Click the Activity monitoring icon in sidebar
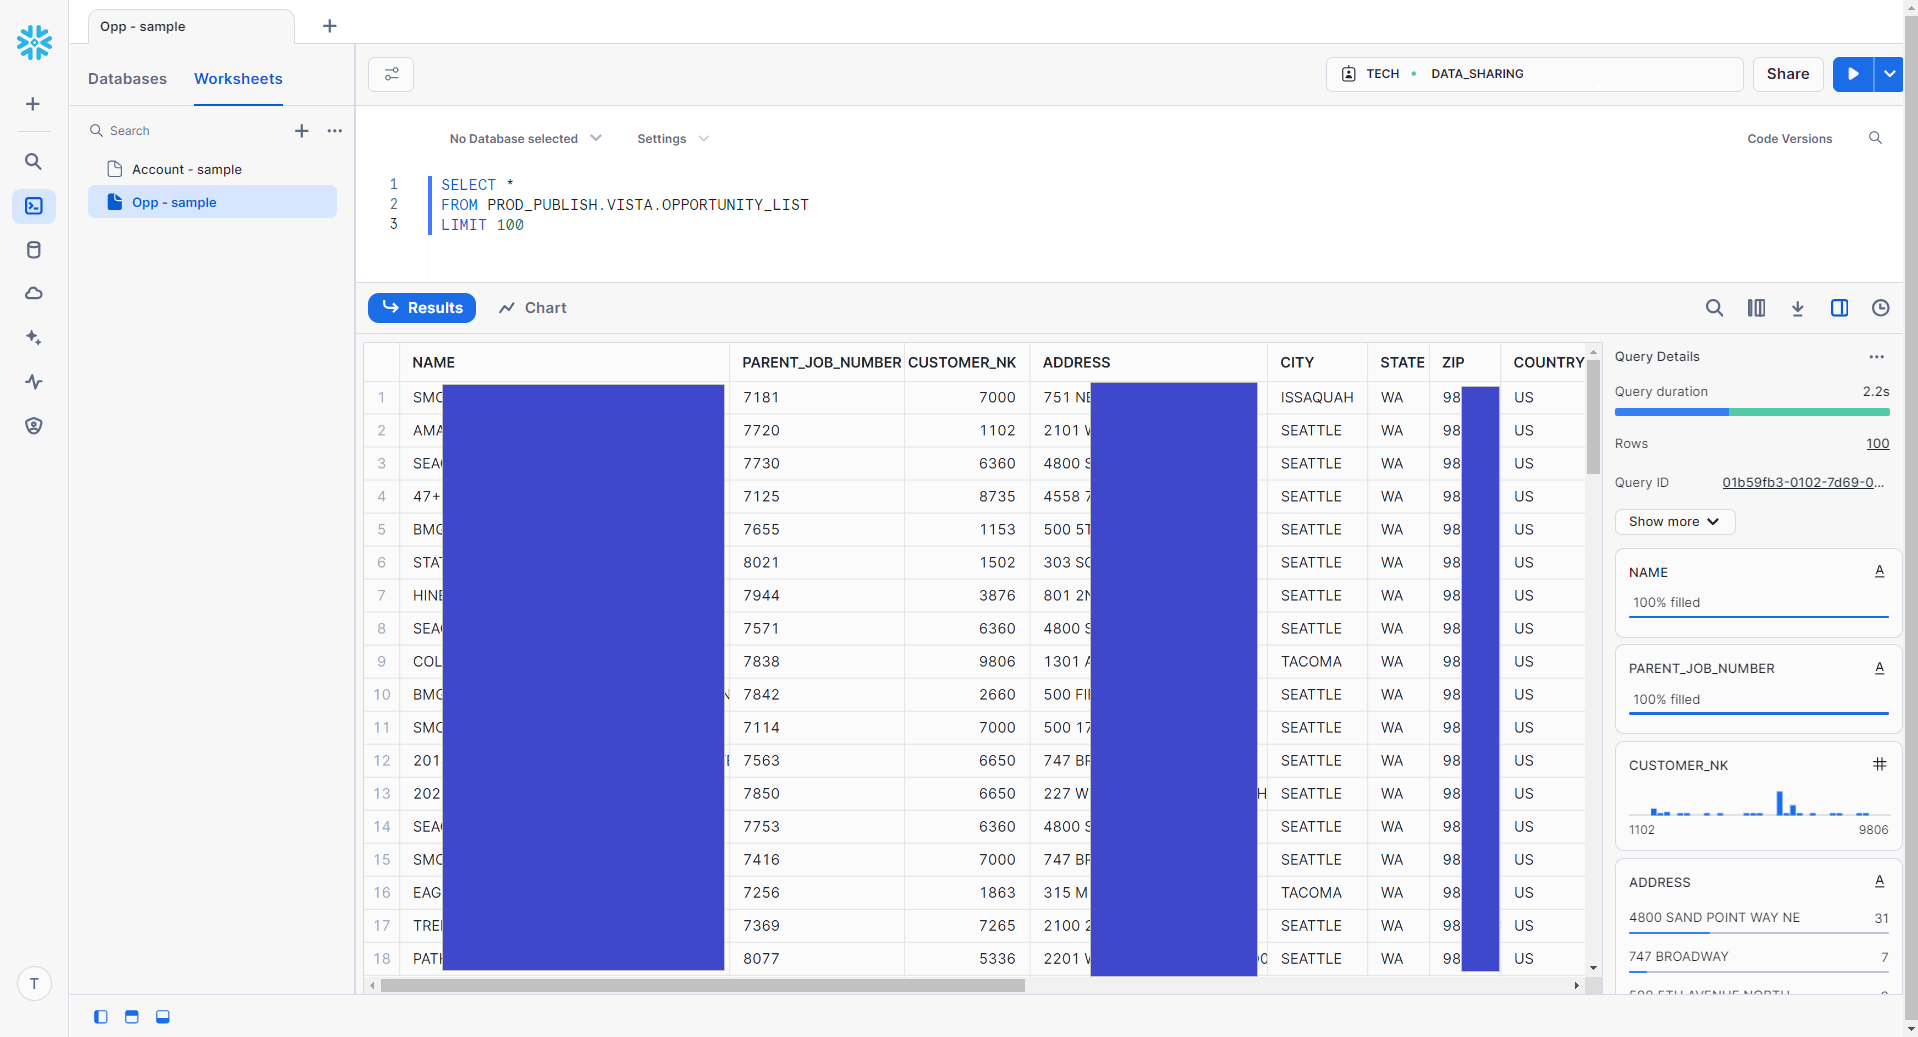This screenshot has width=1918, height=1037. click(34, 382)
